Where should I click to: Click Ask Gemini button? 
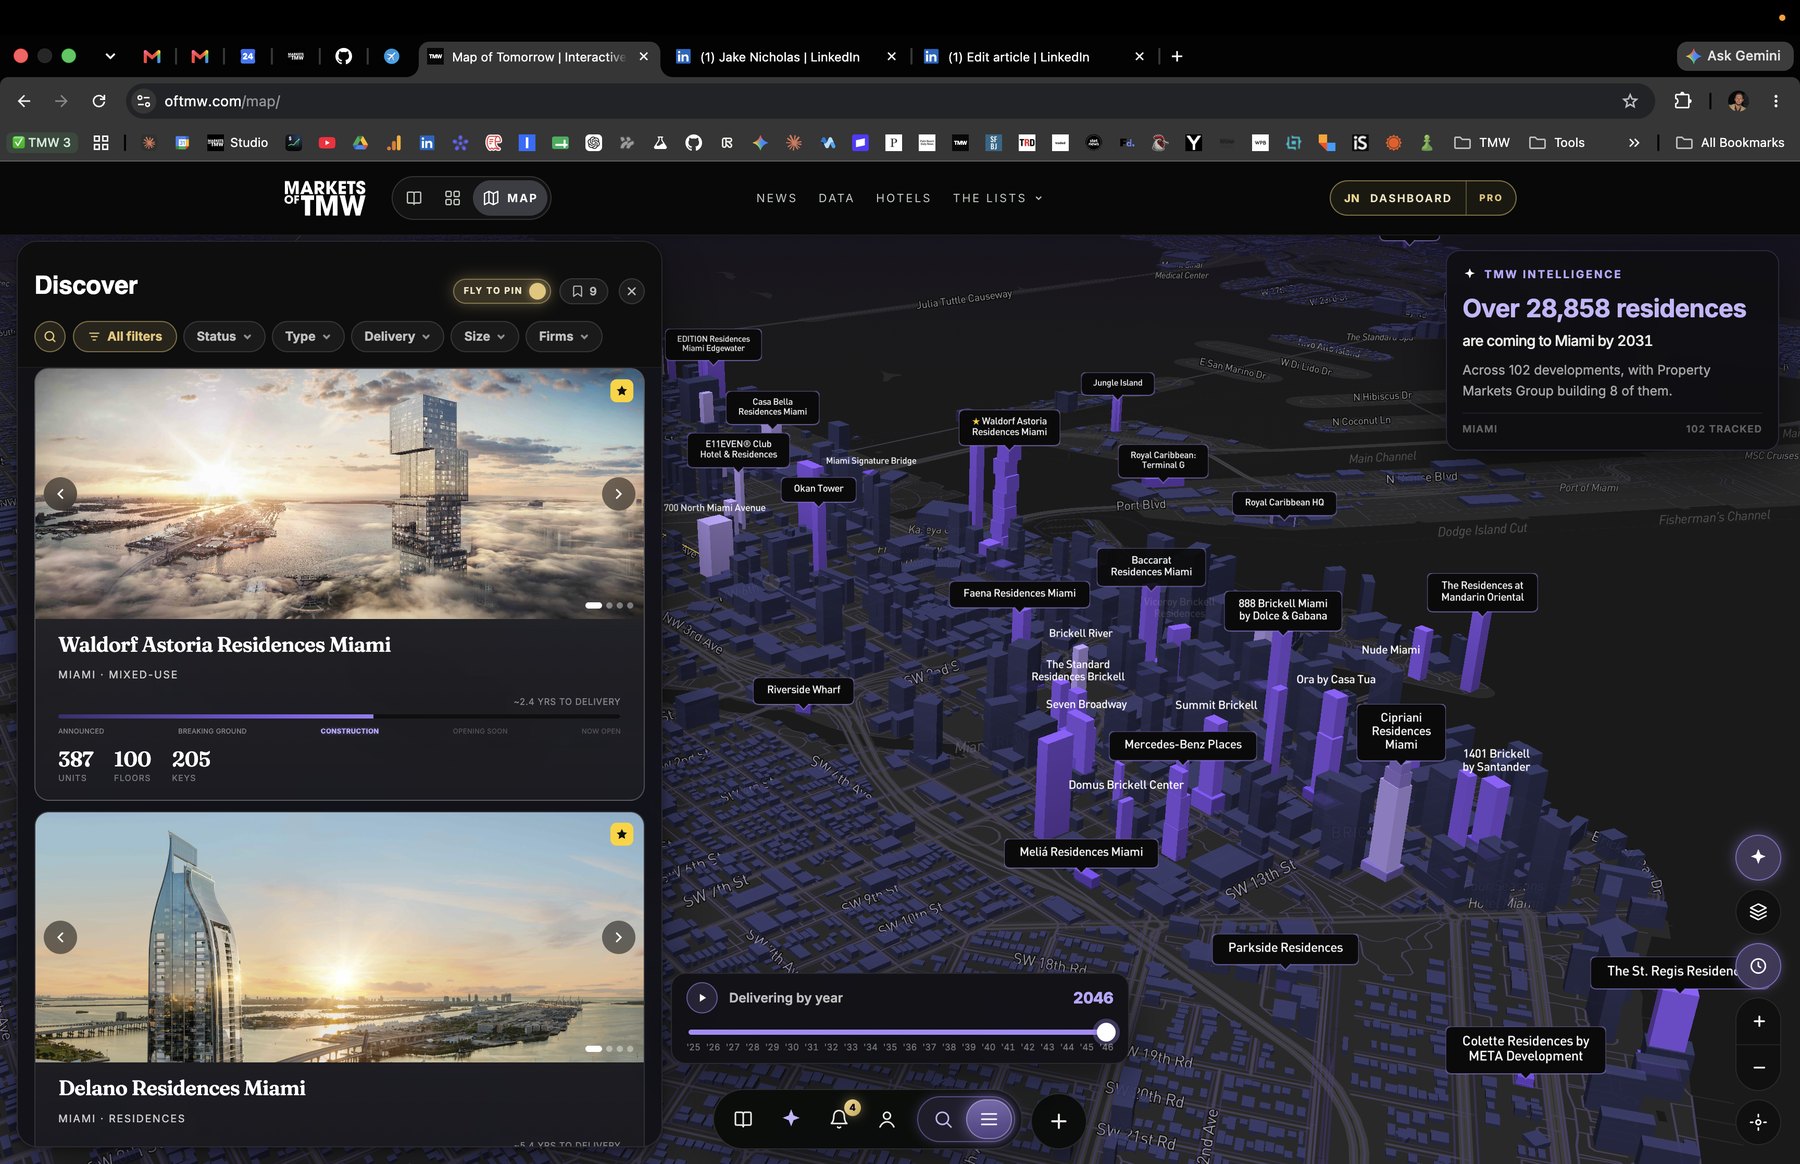[1734, 56]
